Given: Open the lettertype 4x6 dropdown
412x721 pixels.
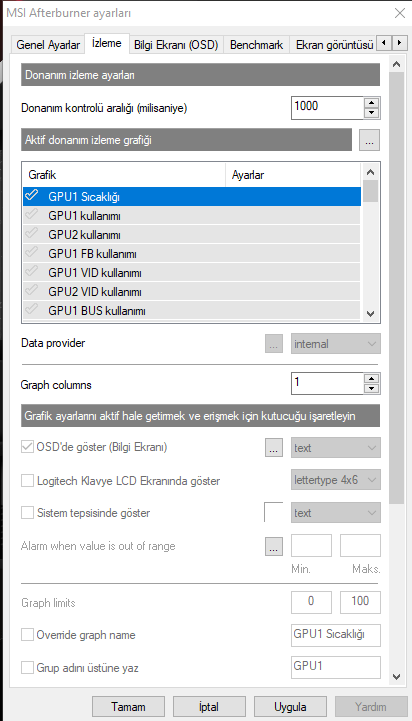Looking at the screenshot, I should (336, 481).
